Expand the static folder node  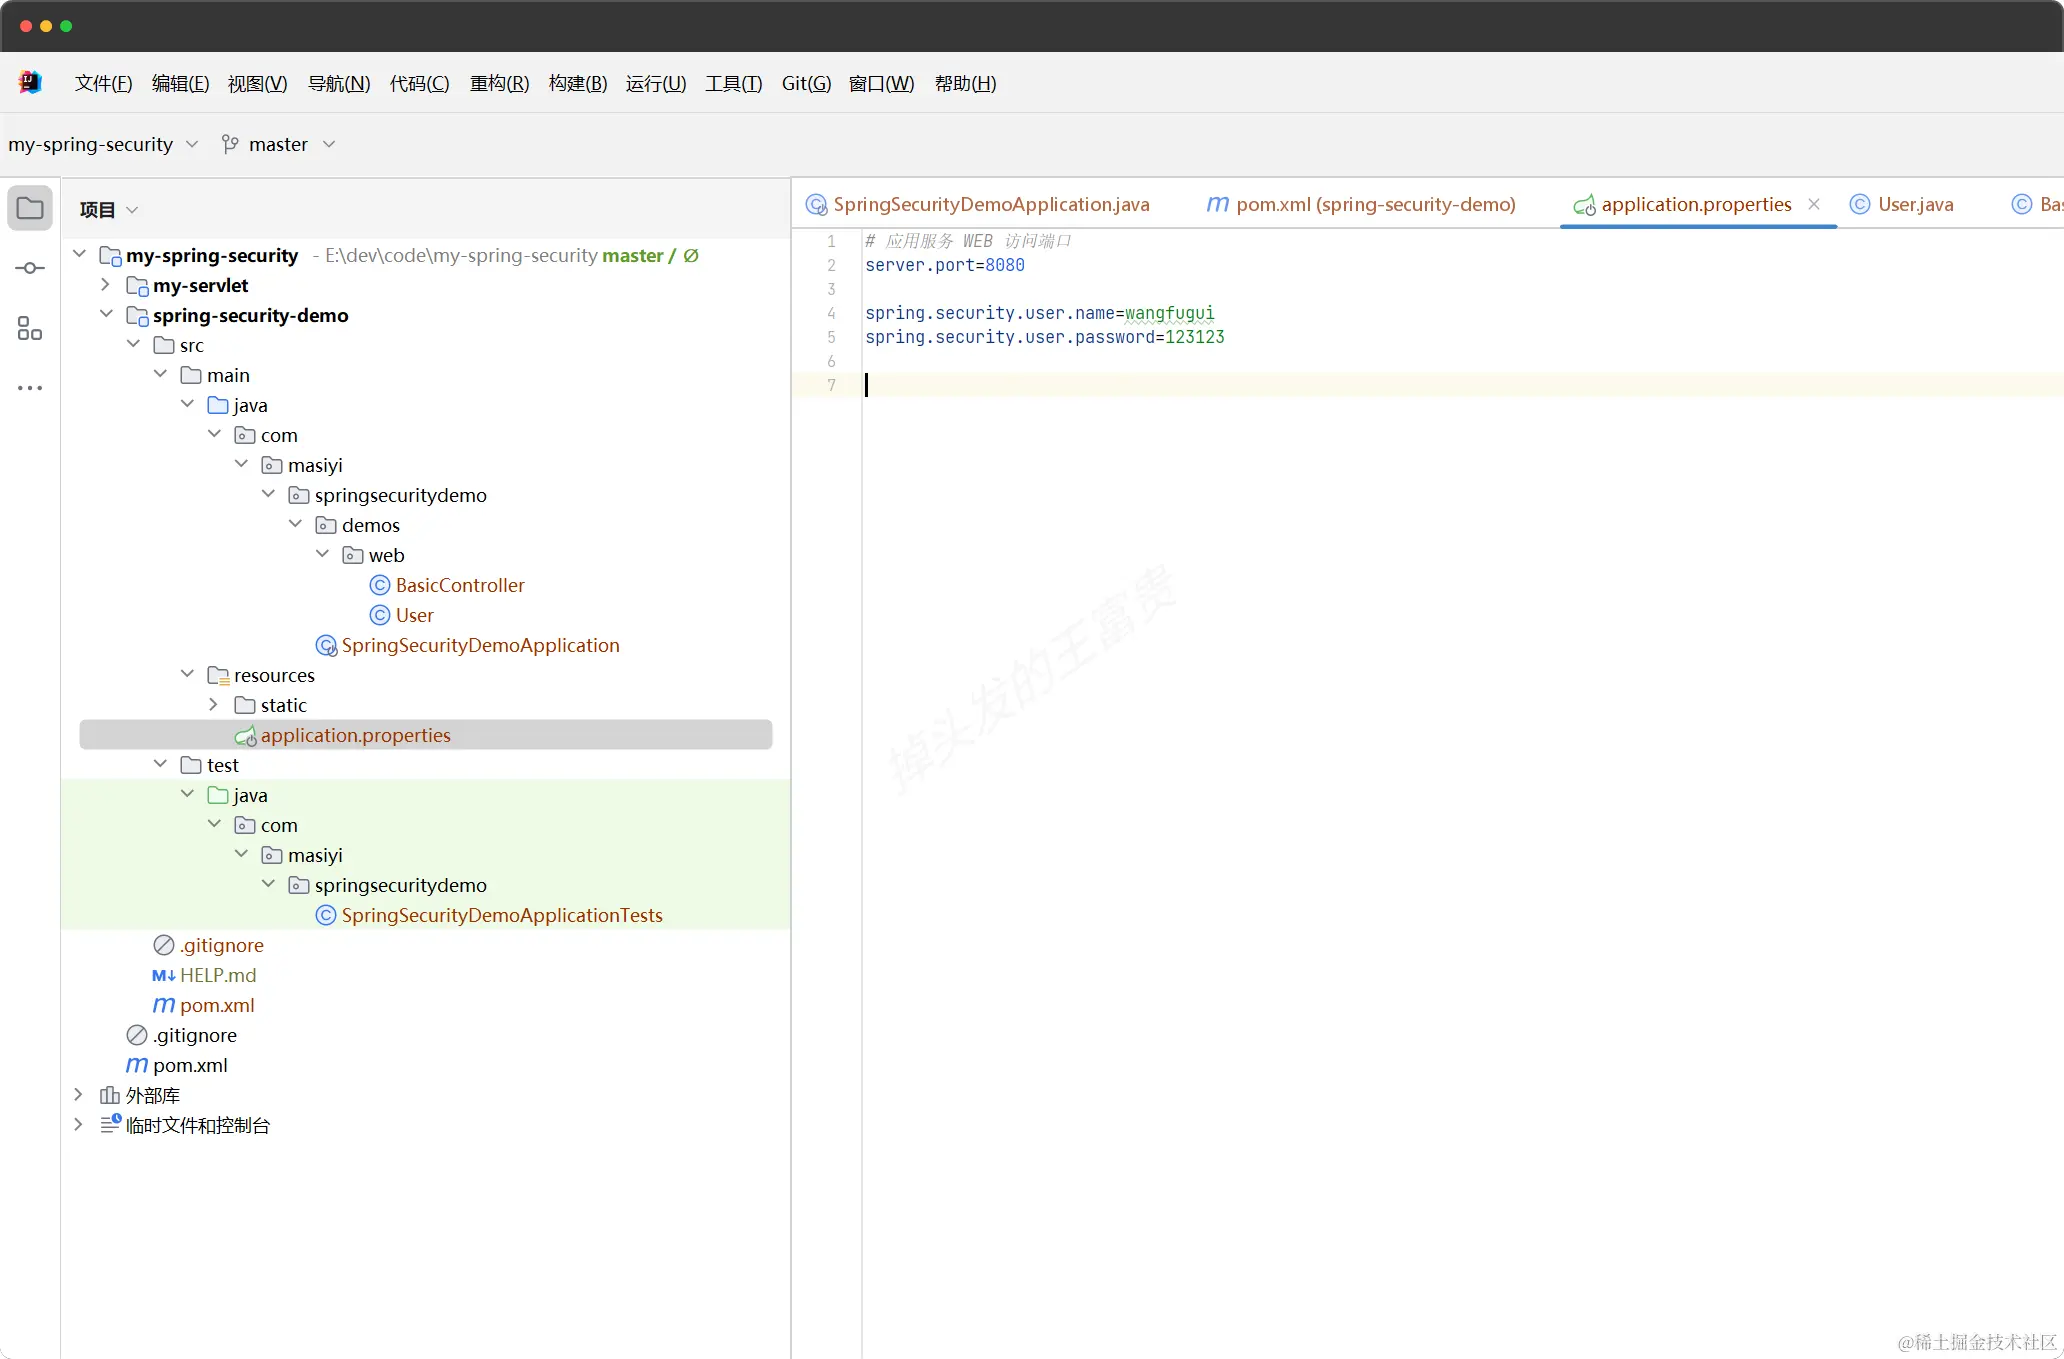pos(213,704)
